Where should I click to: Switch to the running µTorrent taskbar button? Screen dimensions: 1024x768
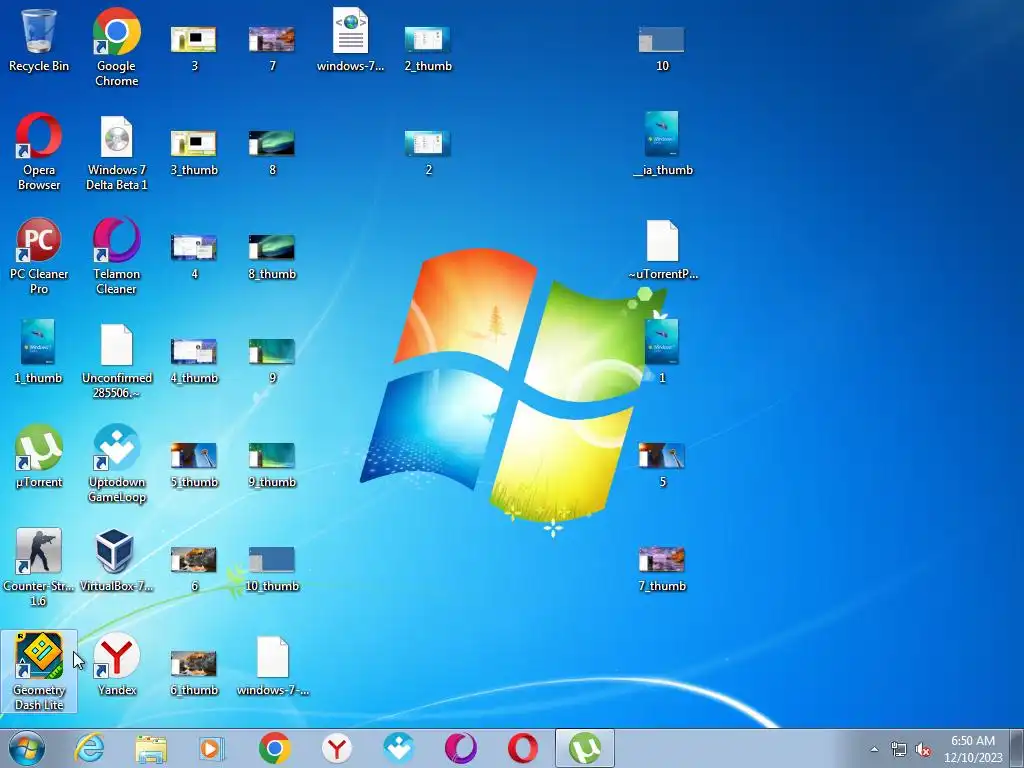click(x=584, y=748)
